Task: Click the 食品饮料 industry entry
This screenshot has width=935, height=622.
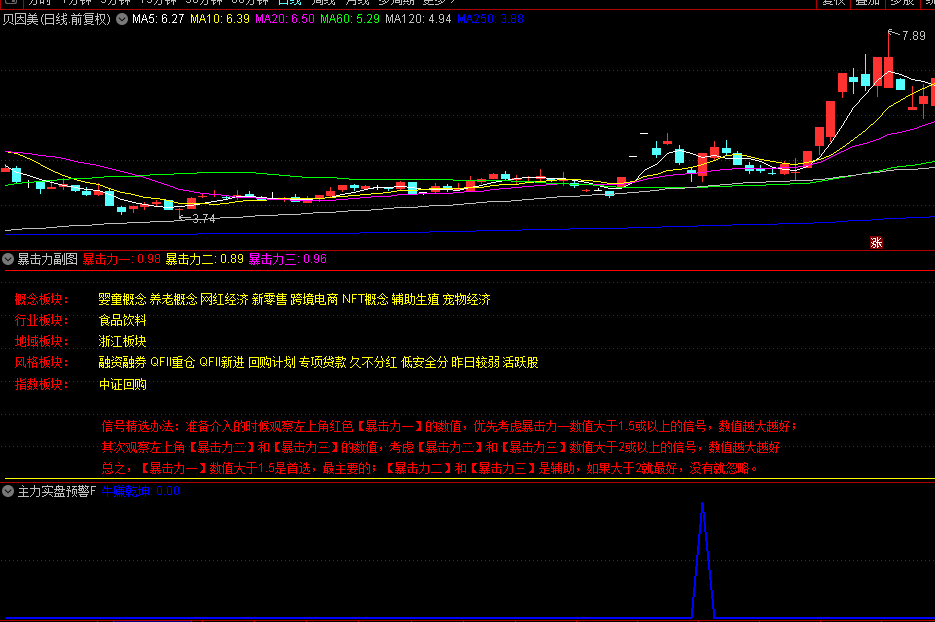Action: [122, 320]
